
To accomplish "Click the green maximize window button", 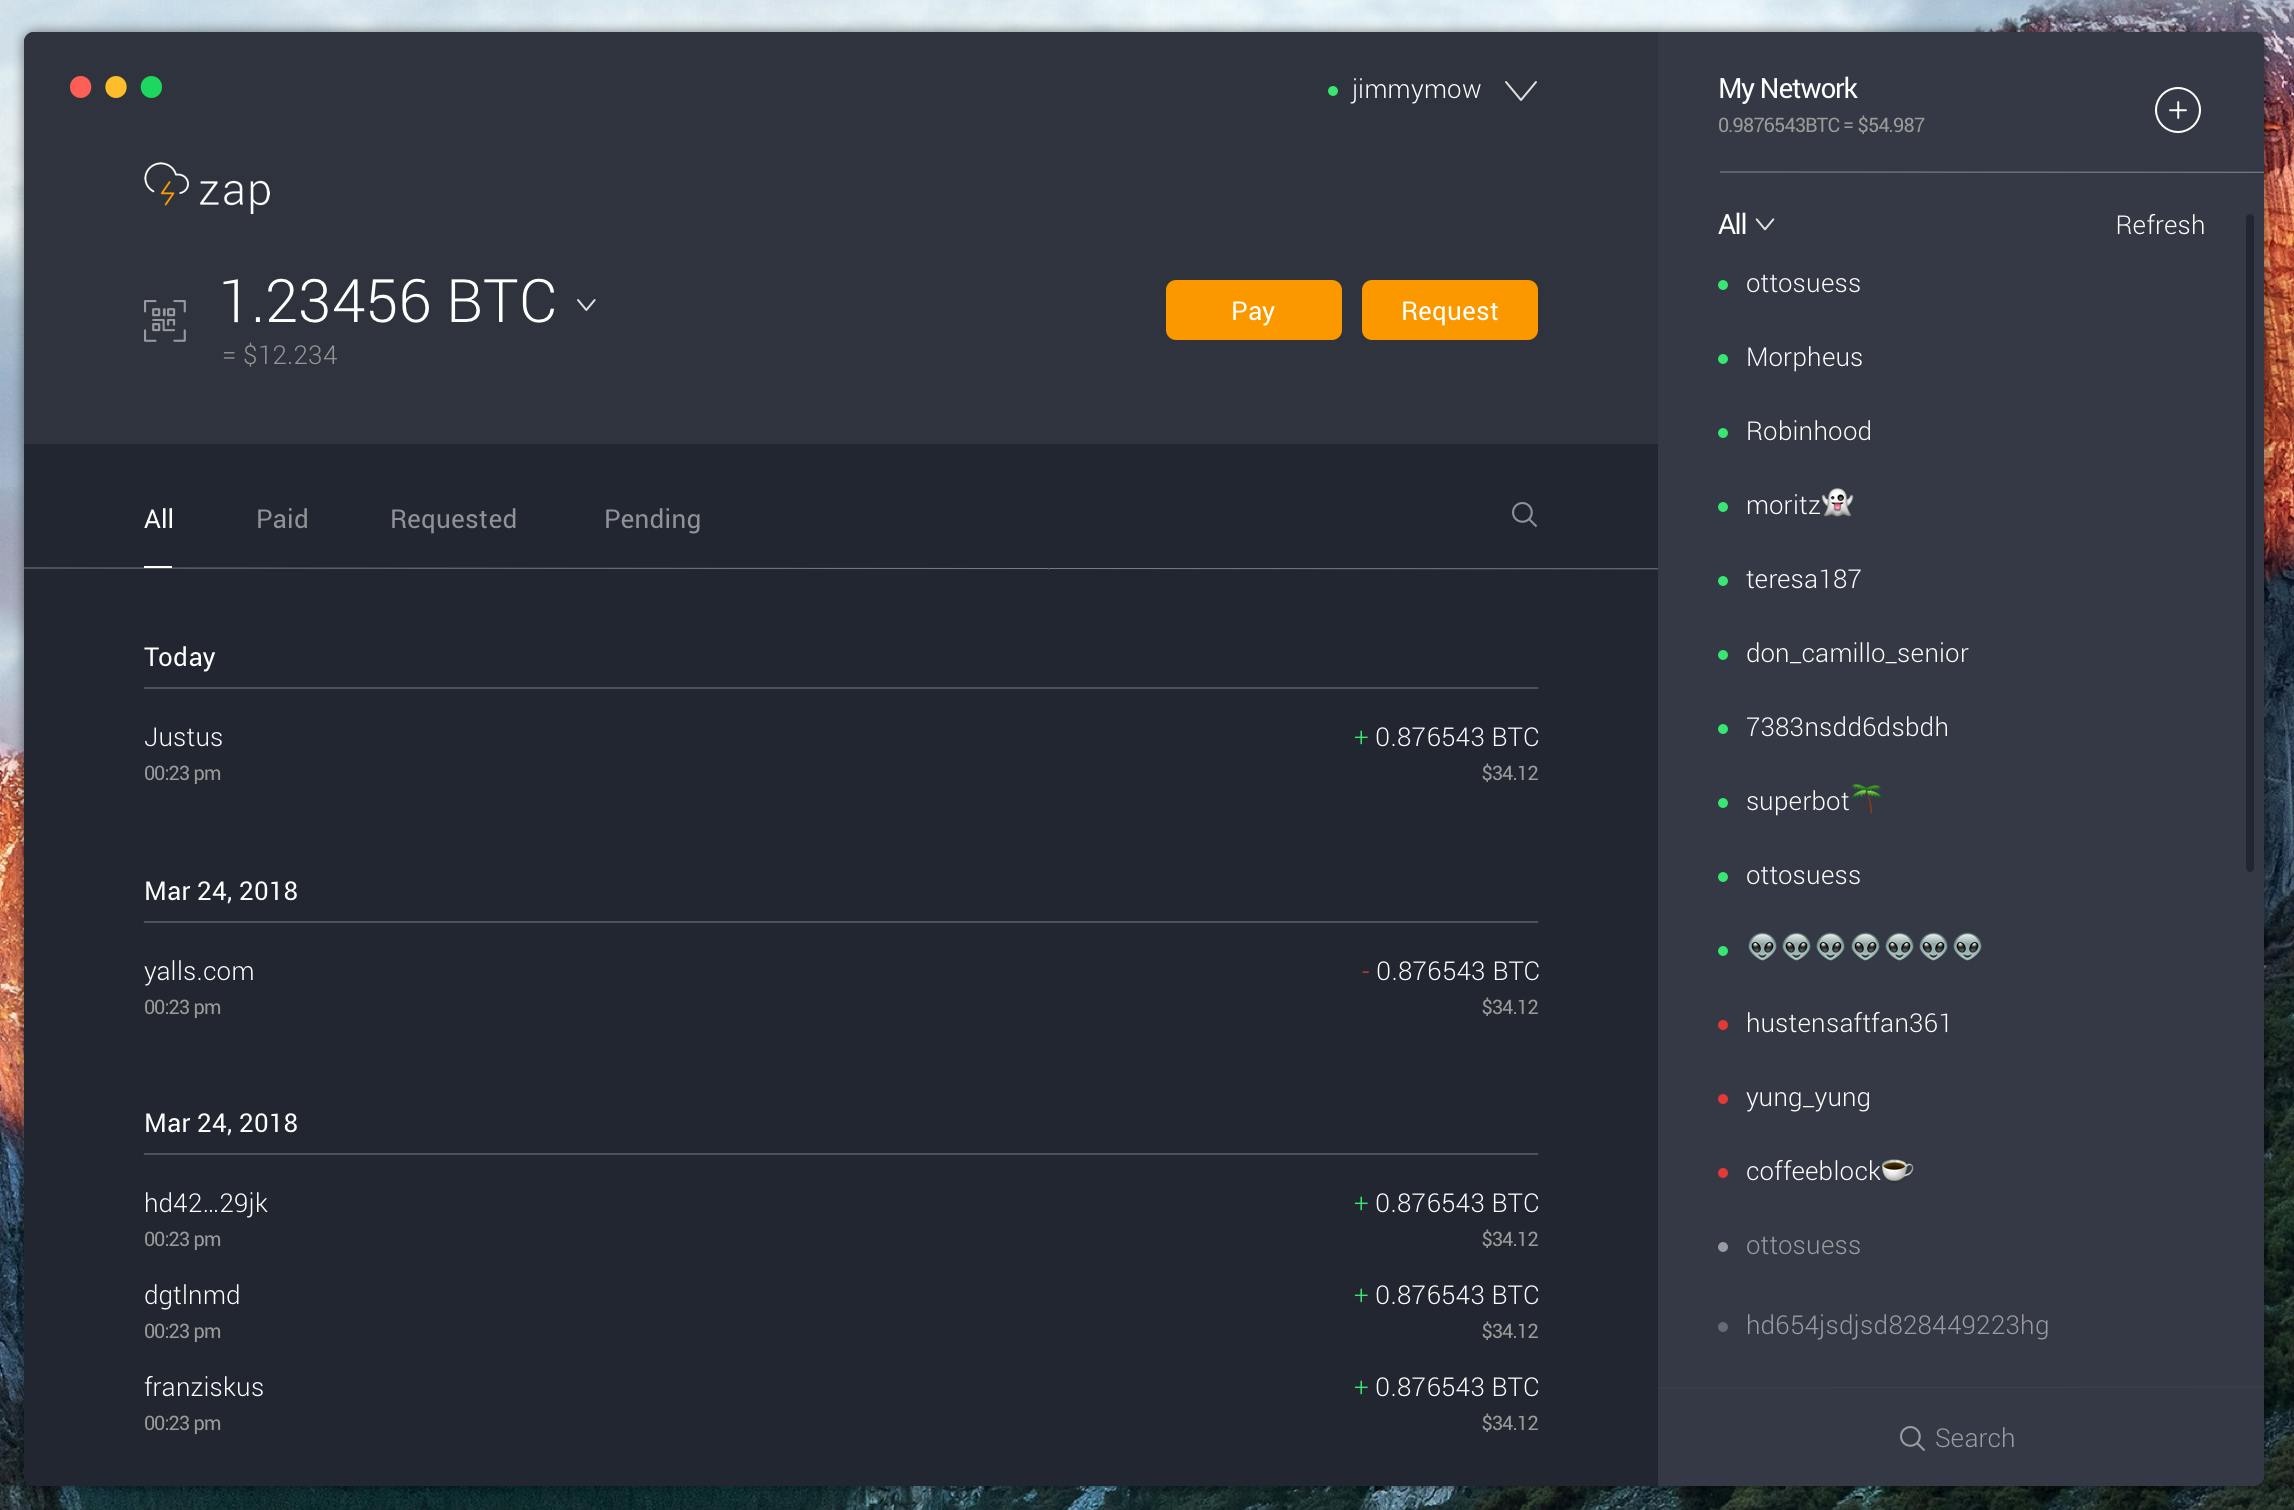I will pyautogui.click(x=151, y=87).
